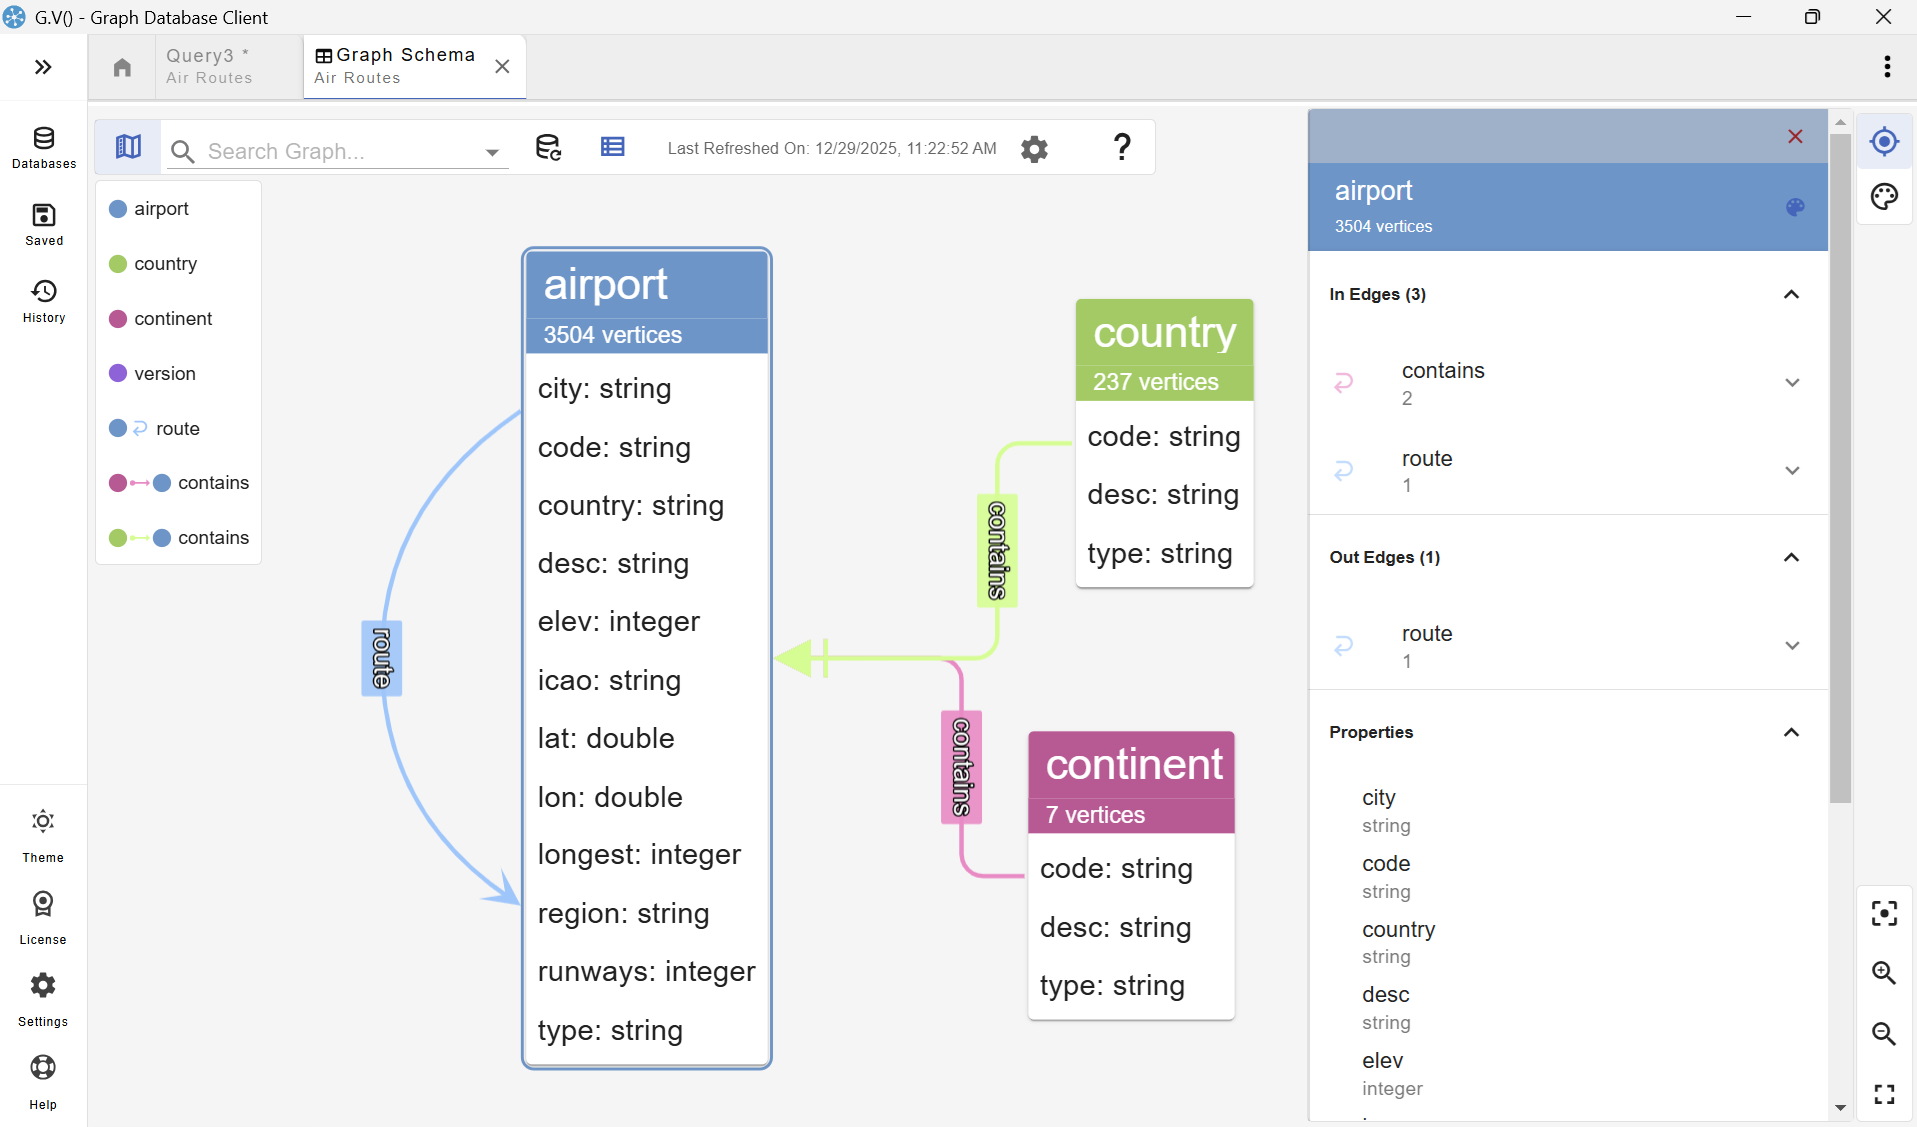Expand the left navigation sidebar
Viewport: 1917px width, 1127px height.
point(42,66)
